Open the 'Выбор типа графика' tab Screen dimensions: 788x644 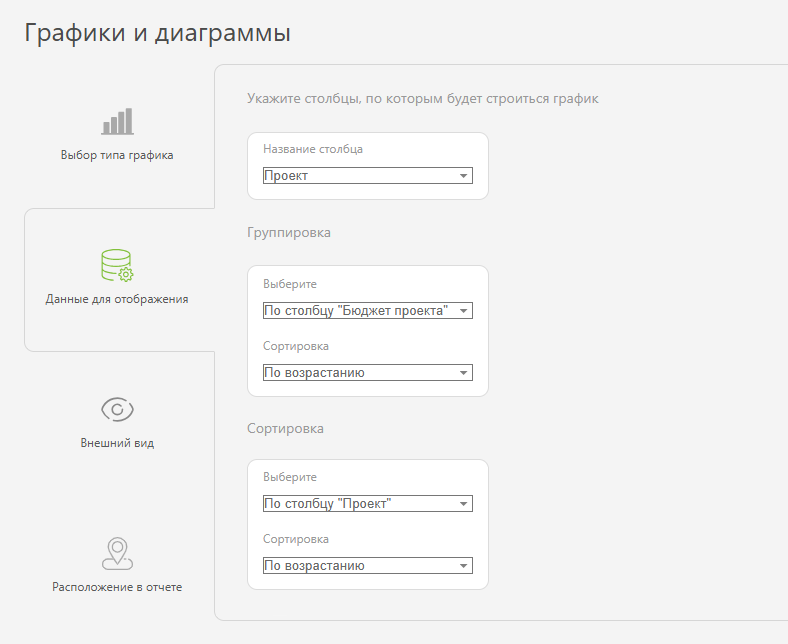point(117,155)
